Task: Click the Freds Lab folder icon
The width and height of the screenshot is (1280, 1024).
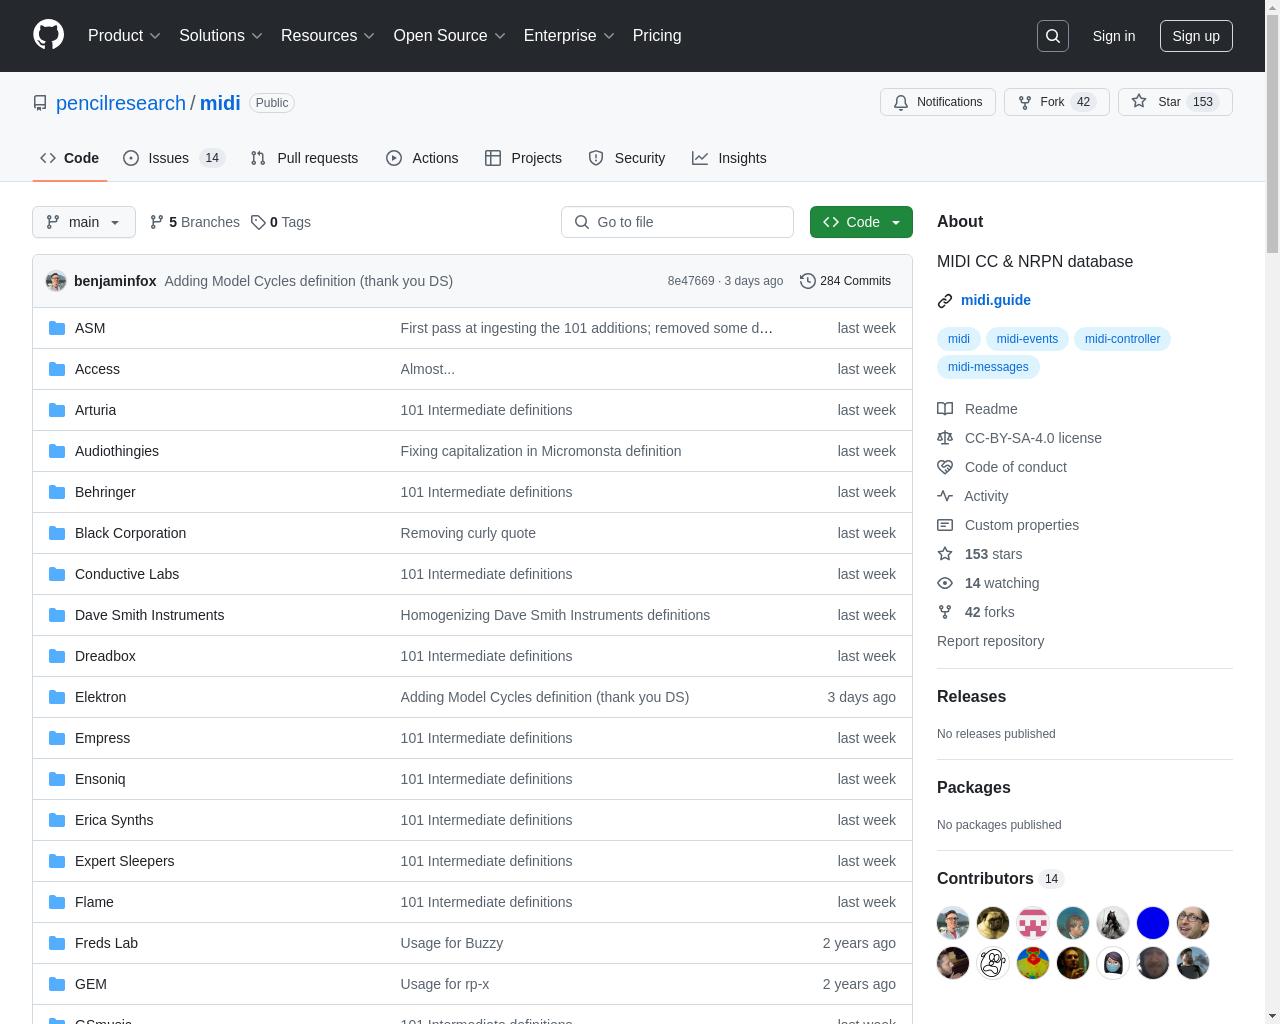Action: click(57, 943)
